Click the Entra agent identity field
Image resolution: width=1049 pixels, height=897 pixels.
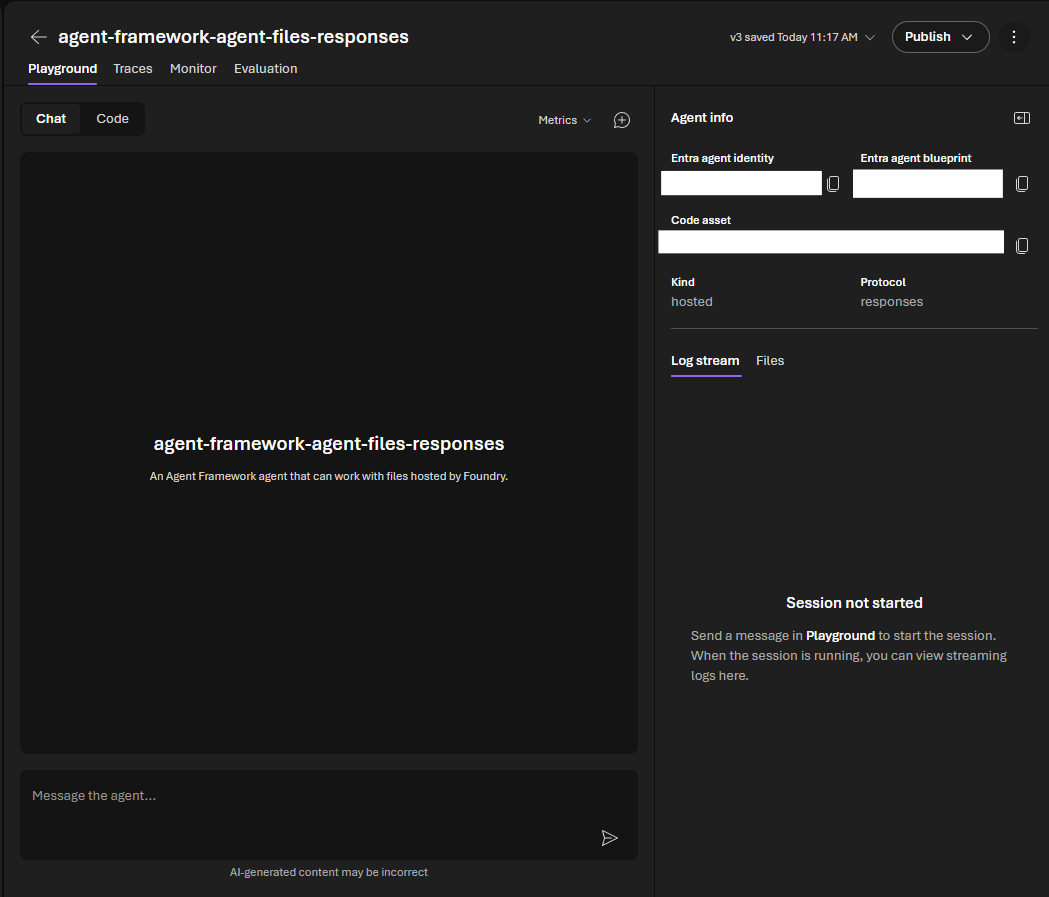741,183
